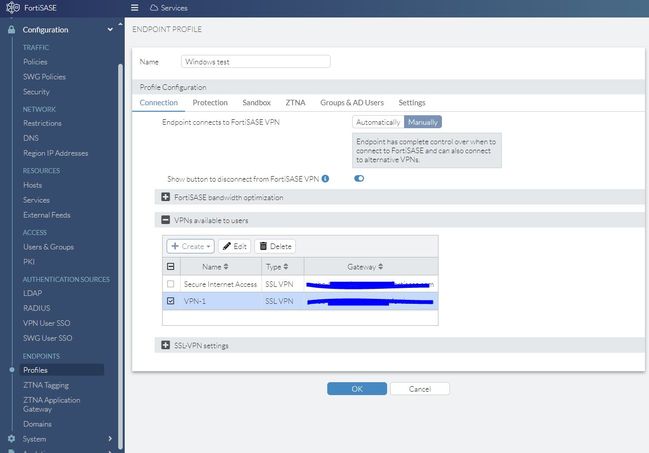Select the Secure Internet Access name cell
The image size is (649, 453).
(220, 284)
